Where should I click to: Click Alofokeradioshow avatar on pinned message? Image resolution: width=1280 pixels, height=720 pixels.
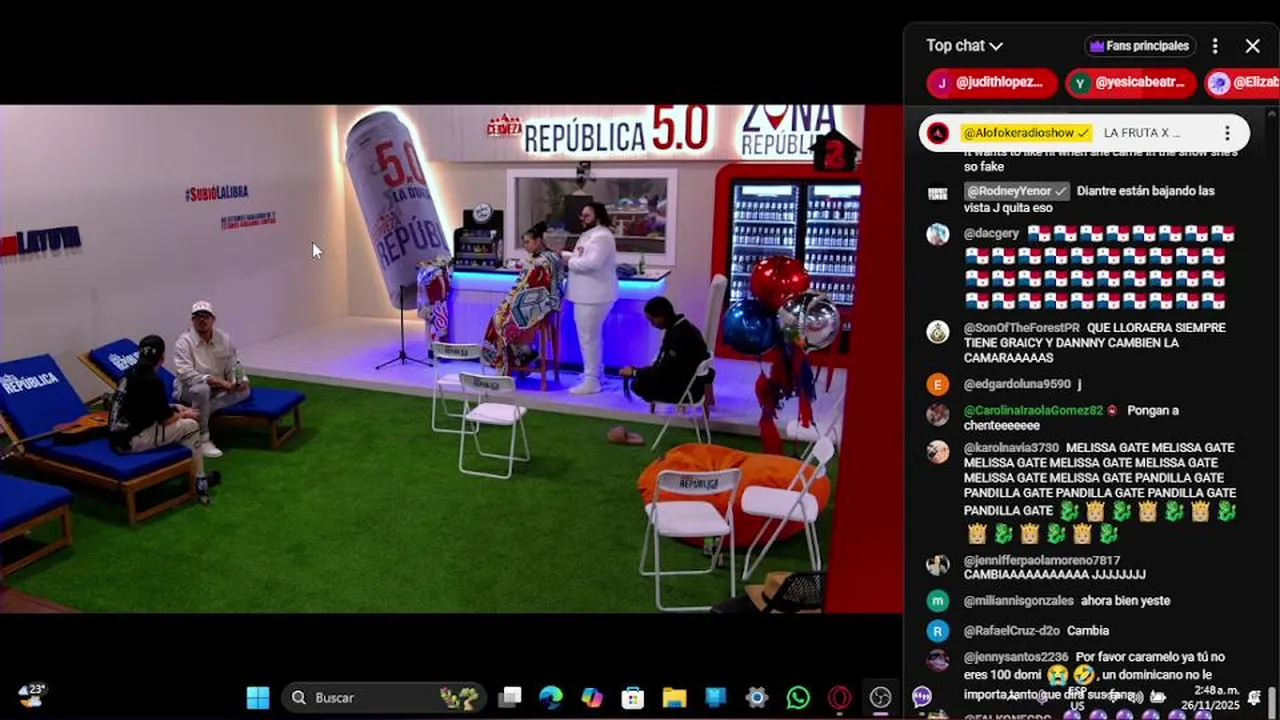(938, 133)
